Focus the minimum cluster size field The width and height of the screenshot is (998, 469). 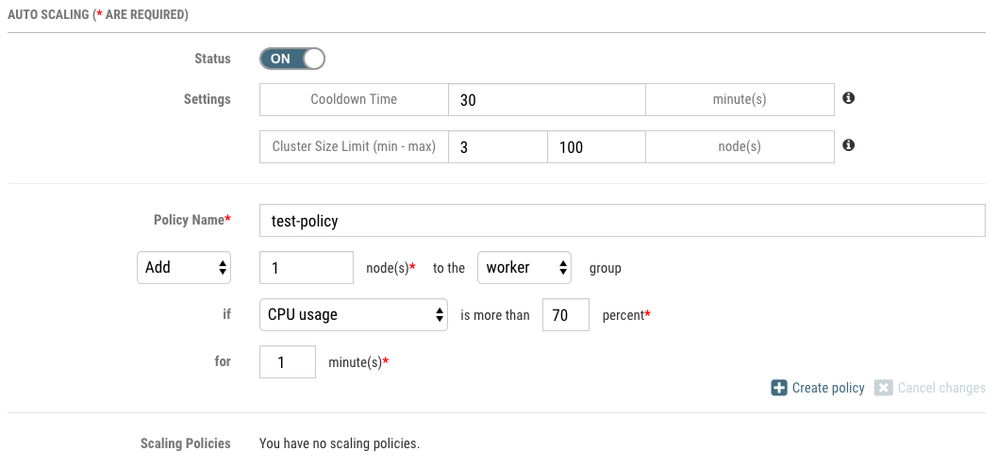tap(497, 146)
